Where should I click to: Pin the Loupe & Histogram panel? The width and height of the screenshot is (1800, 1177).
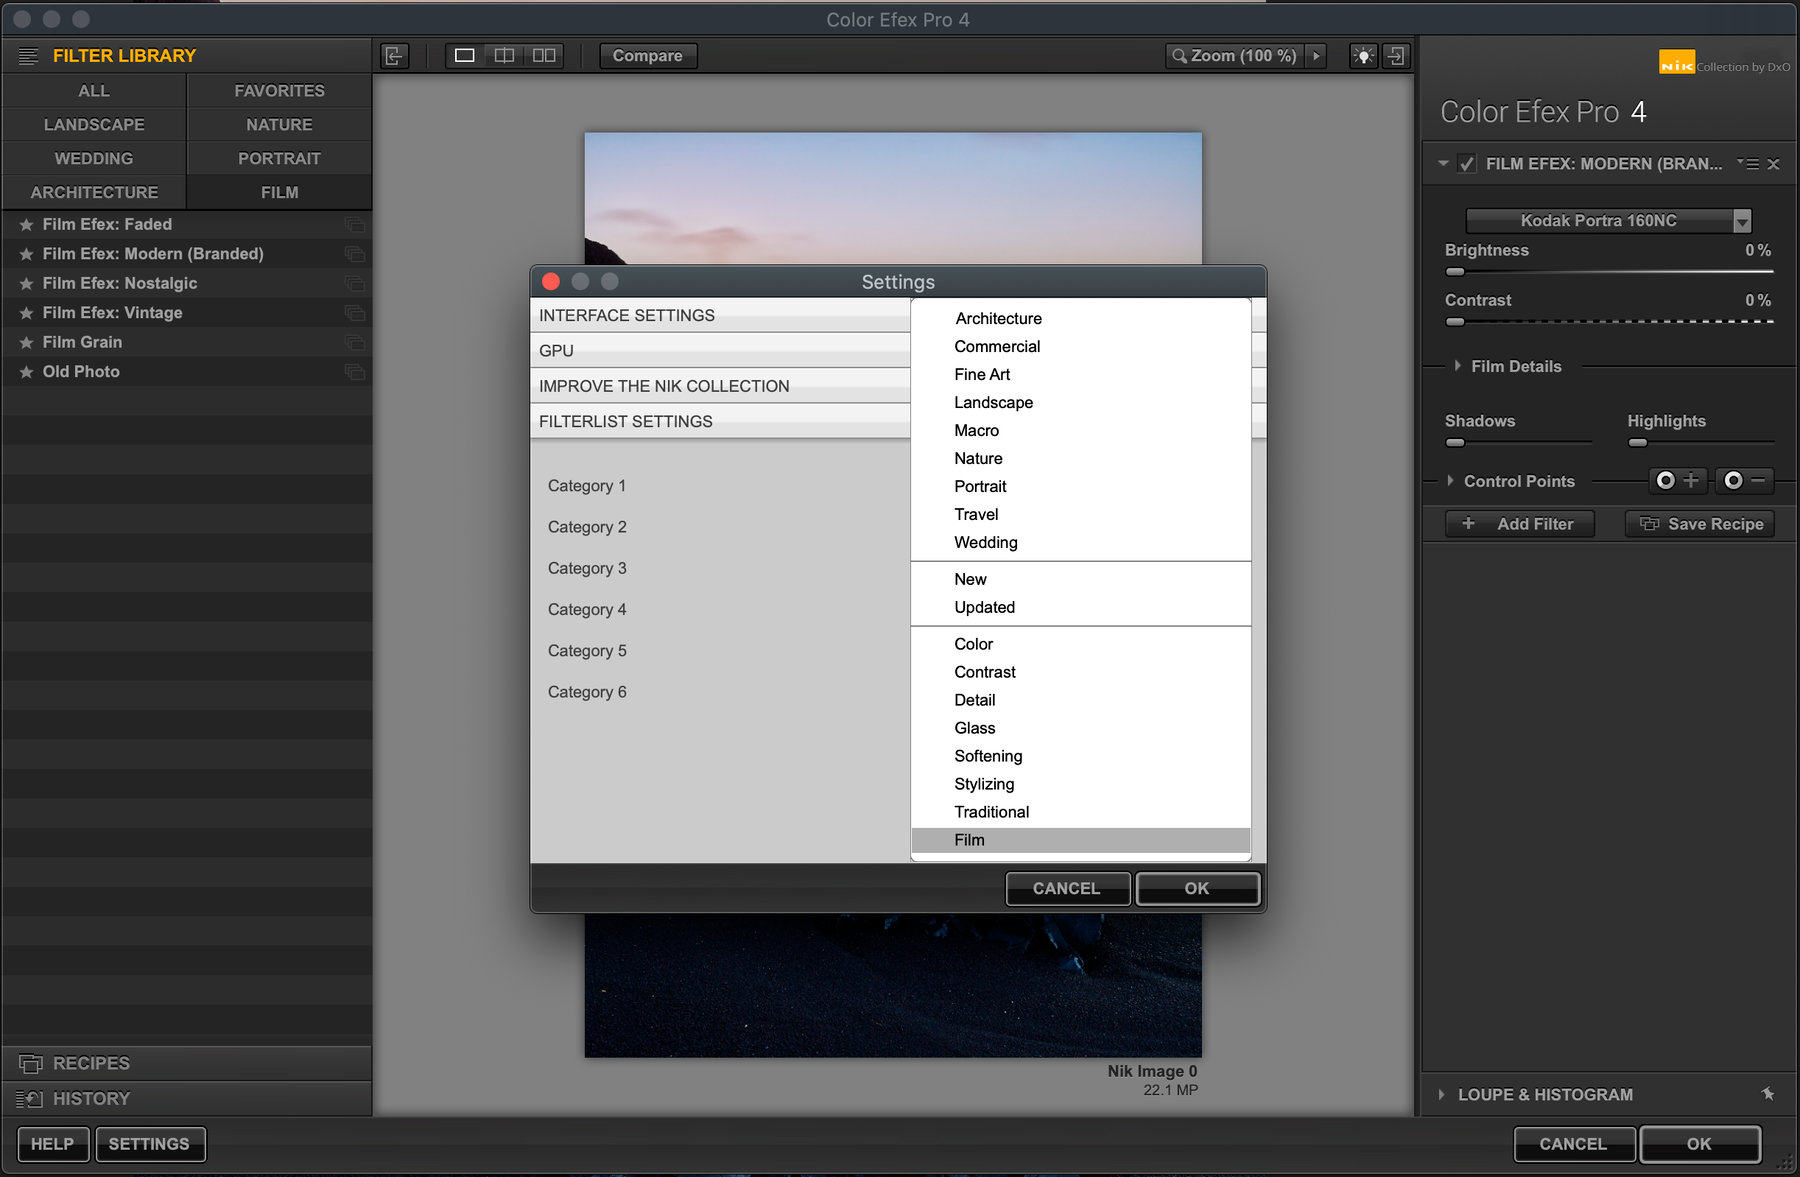[1768, 1094]
